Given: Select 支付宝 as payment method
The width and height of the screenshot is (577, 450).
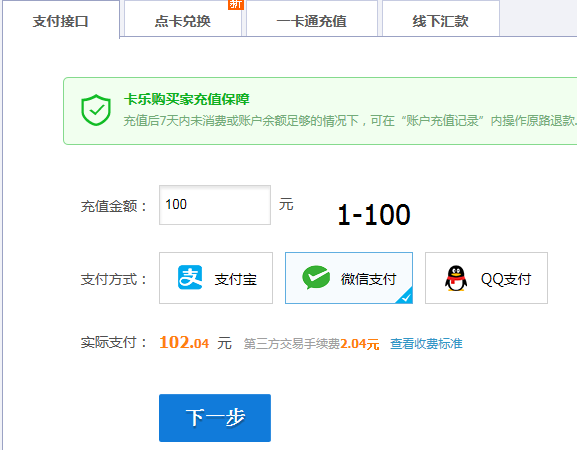Looking at the screenshot, I should point(216,278).
